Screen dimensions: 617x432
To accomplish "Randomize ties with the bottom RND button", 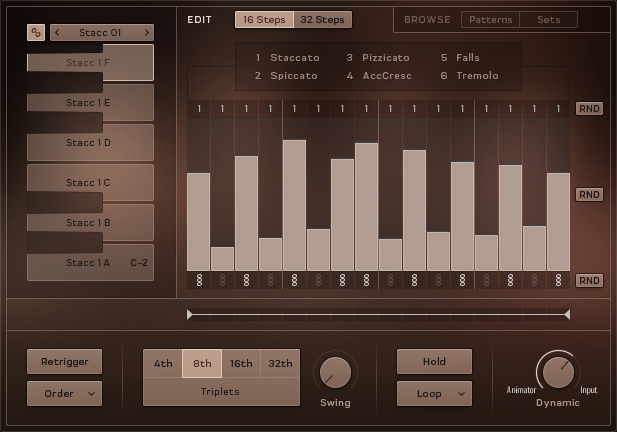I will coord(589,281).
